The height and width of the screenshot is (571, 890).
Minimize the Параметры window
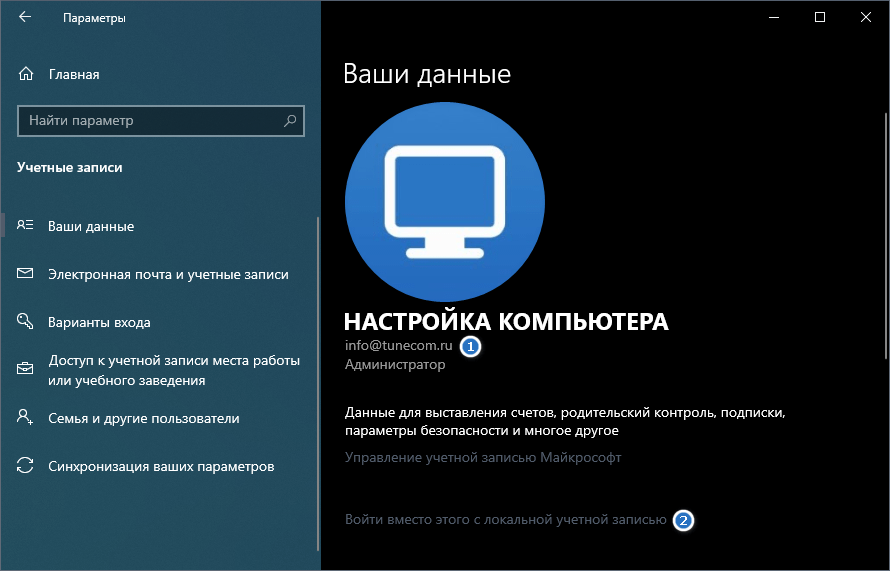coord(774,17)
